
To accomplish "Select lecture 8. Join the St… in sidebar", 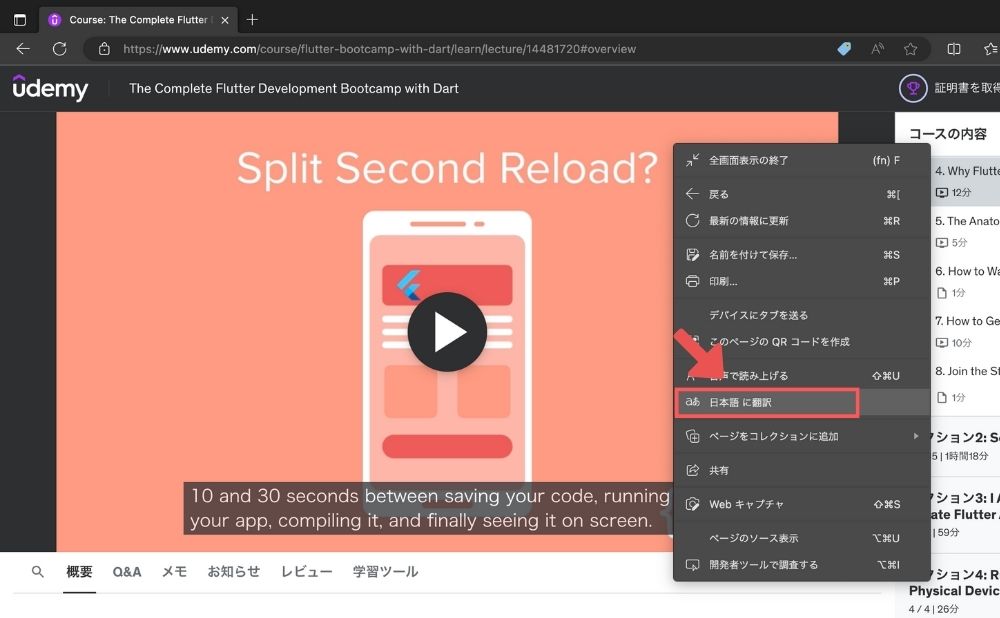I will (x=966, y=383).
